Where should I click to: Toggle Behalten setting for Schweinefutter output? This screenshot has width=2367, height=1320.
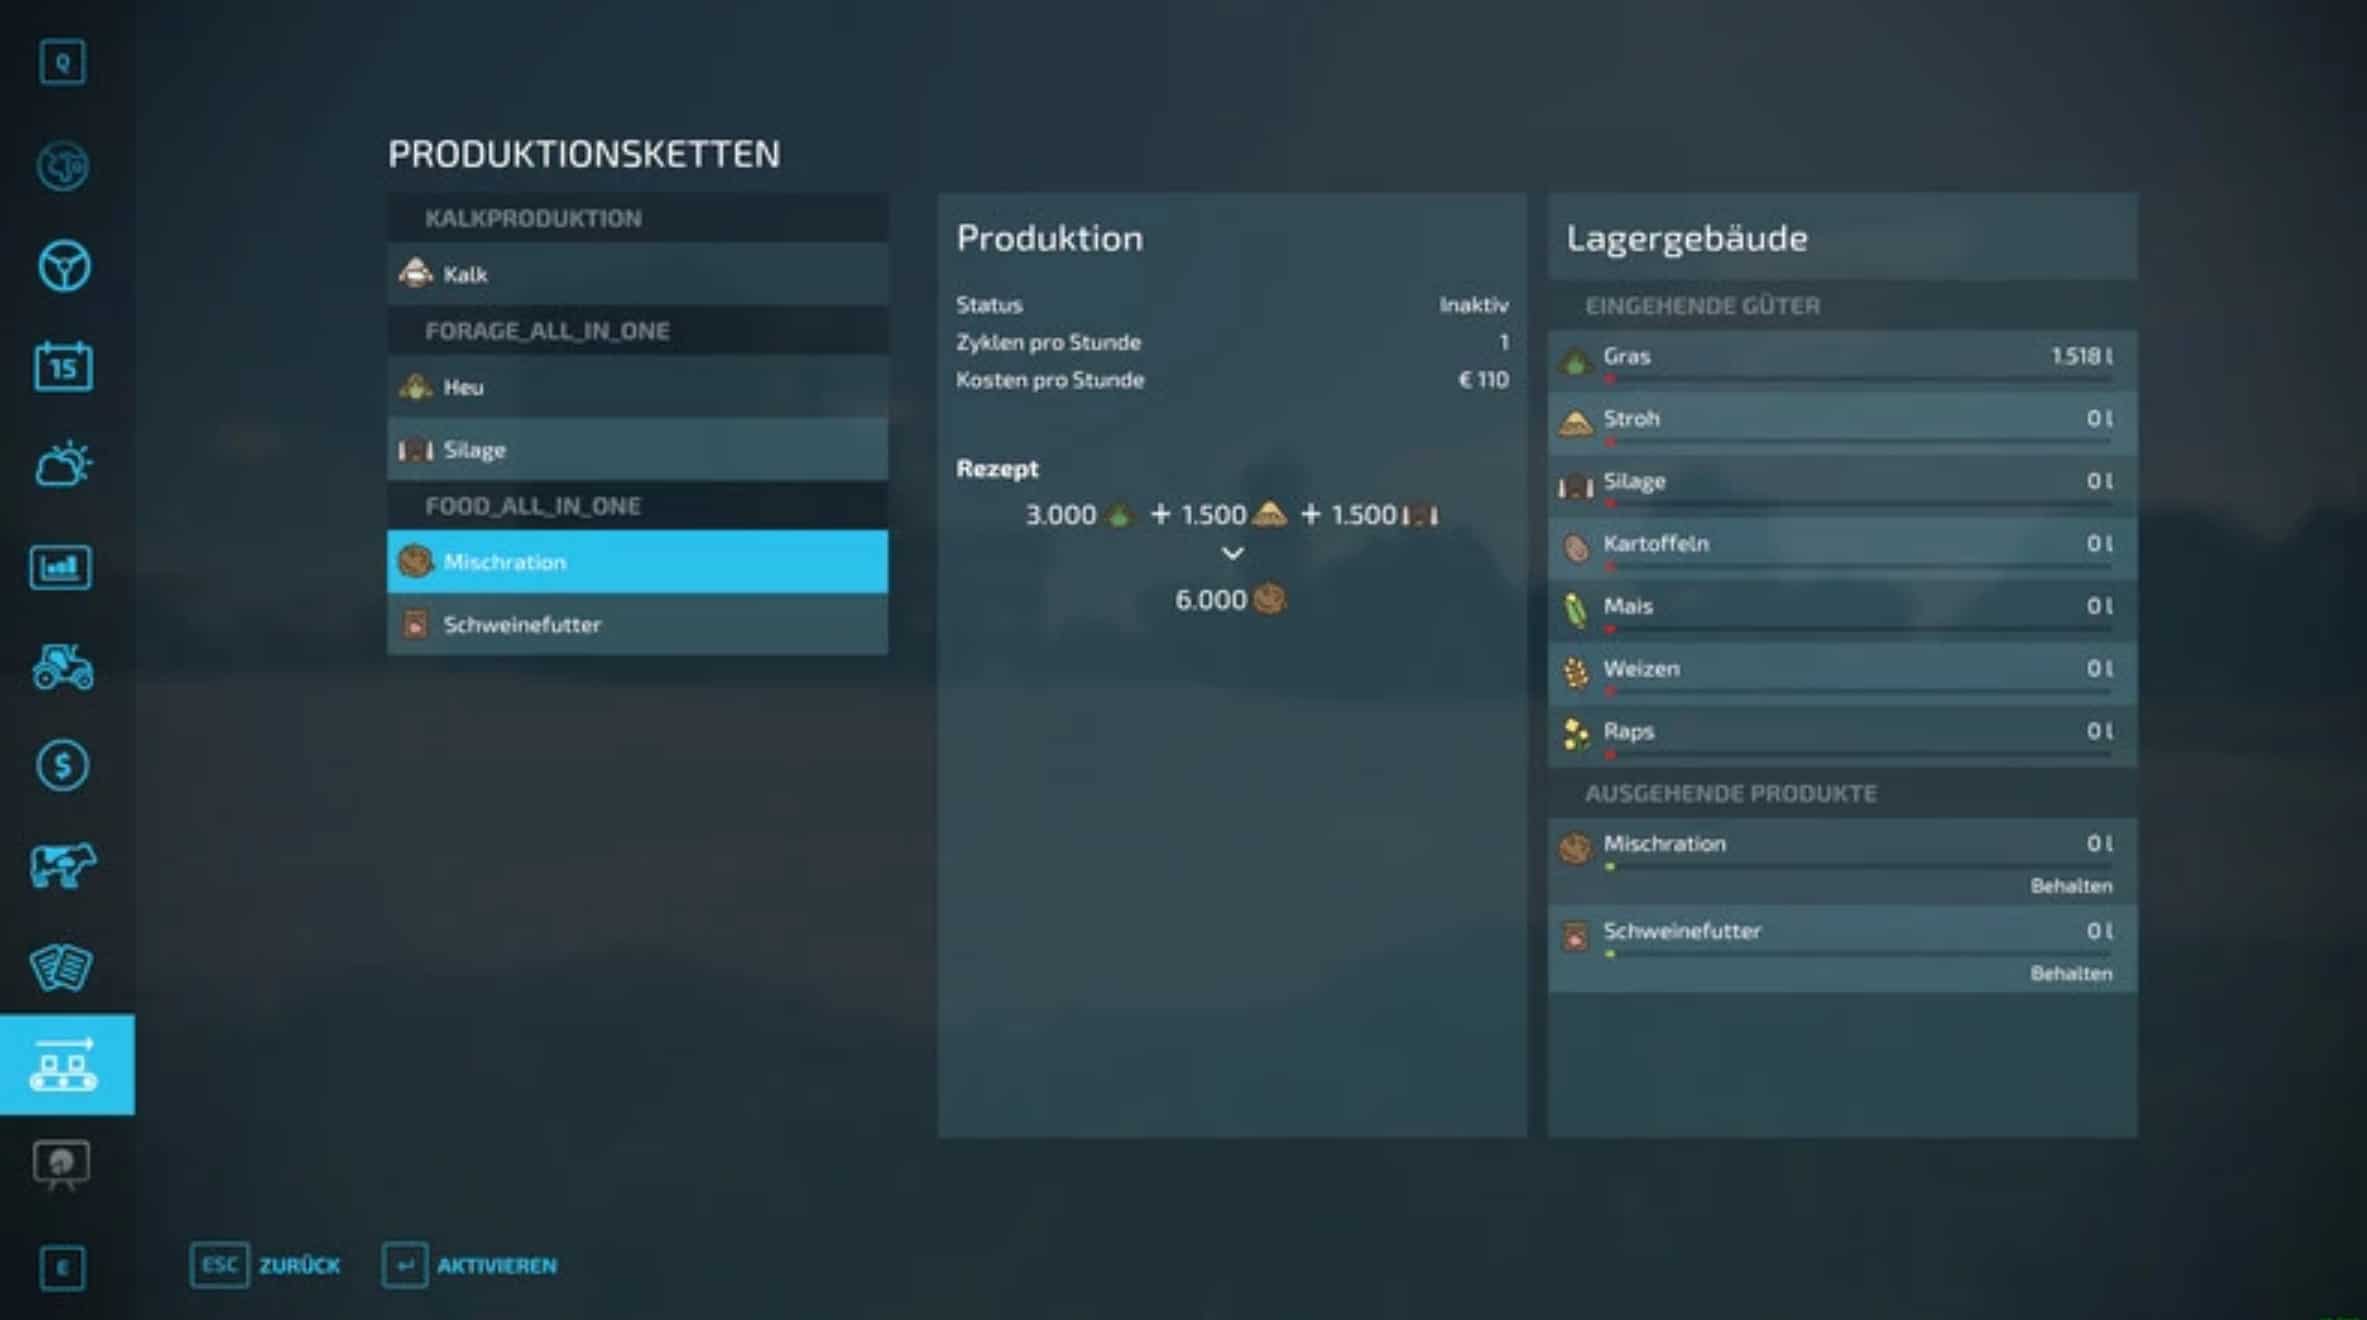(x=2070, y=973)
